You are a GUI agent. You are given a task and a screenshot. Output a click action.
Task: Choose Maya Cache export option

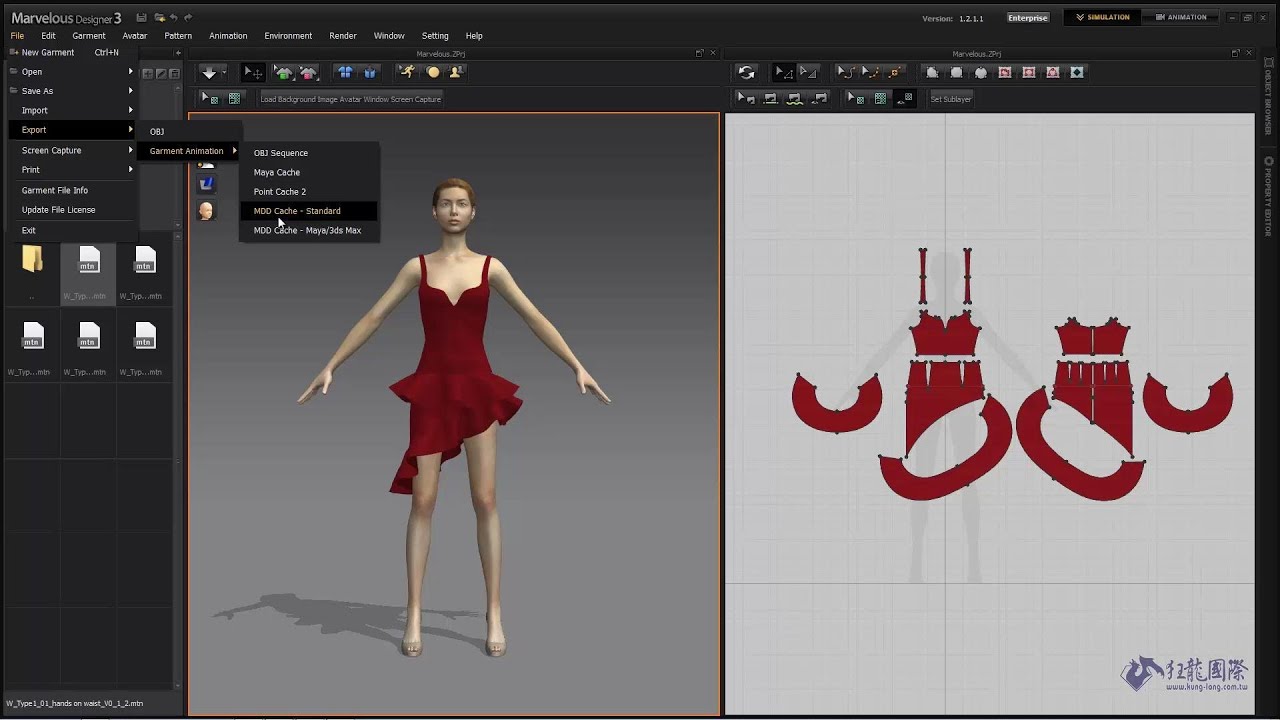click(x=309, y=172)
